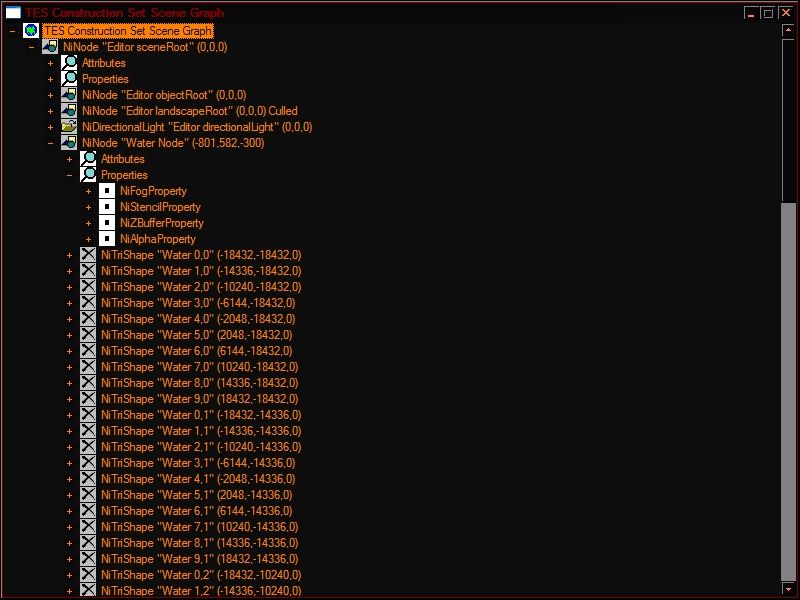Click the window icon in the title bar

click(x=13, y=12)
